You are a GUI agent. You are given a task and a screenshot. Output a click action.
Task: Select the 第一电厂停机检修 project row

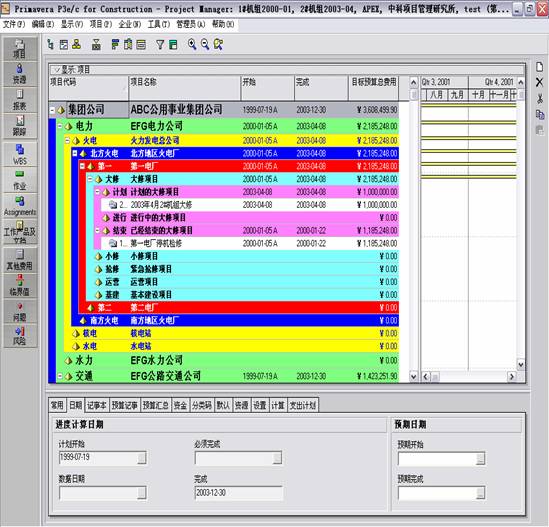[x=250, y=243]
